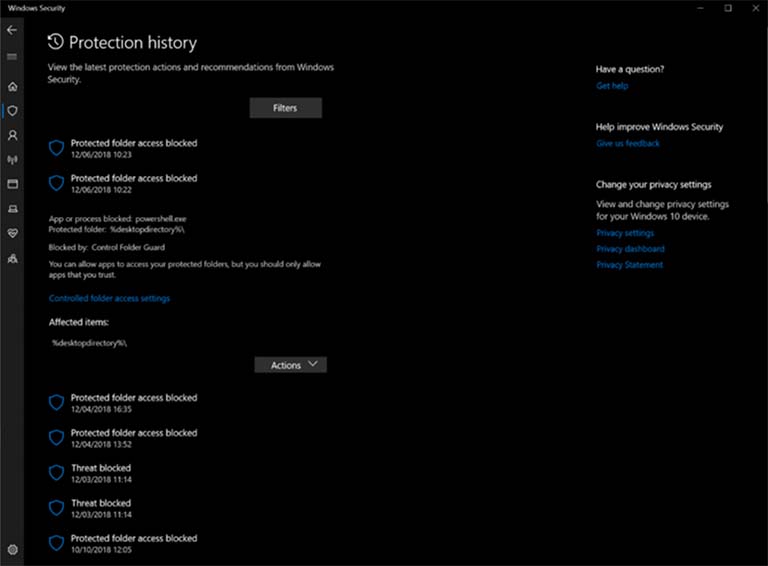768x566 pixels.
Task: Expand first Threat blocked entry title
Action: click(x=101, y=468)
